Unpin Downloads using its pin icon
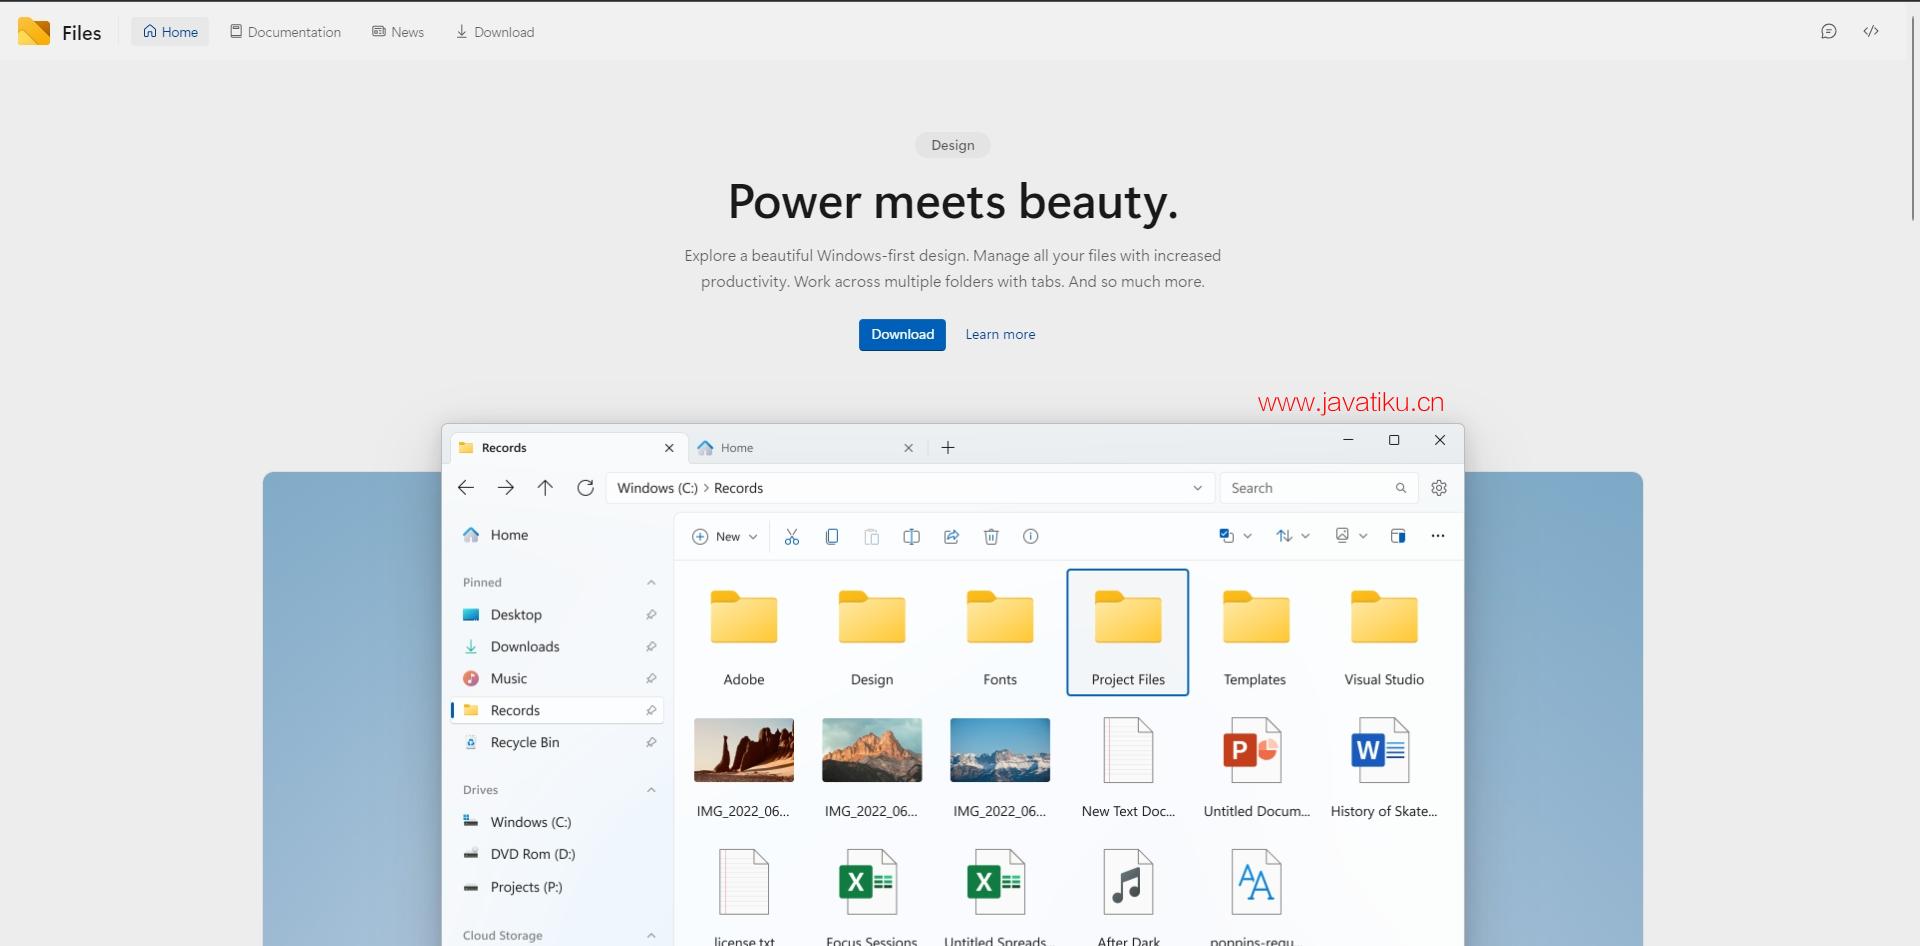The image size is (1920, 946). coord(651,647)
